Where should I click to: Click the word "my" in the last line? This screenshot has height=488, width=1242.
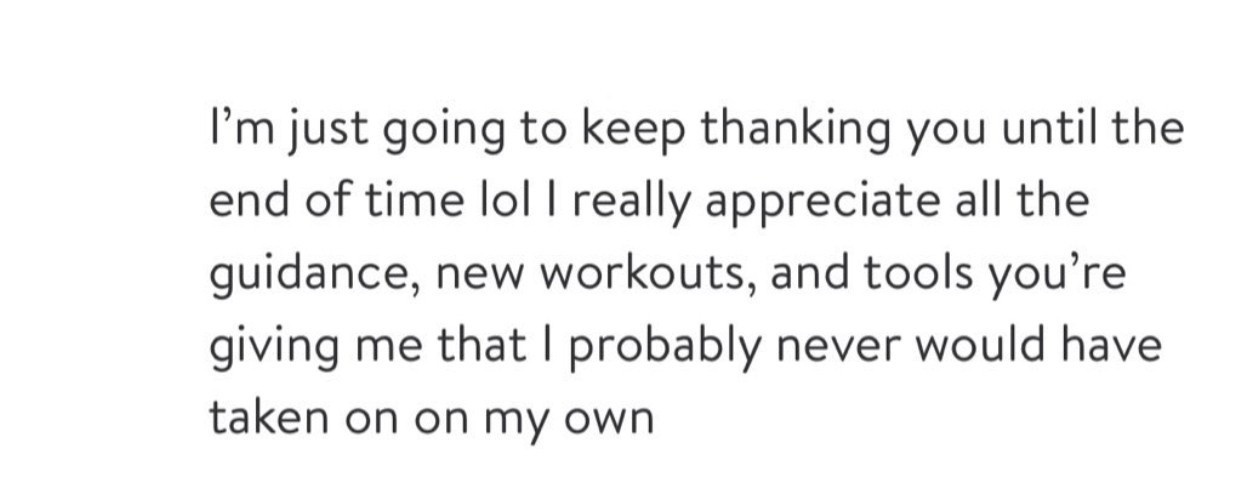527,417
